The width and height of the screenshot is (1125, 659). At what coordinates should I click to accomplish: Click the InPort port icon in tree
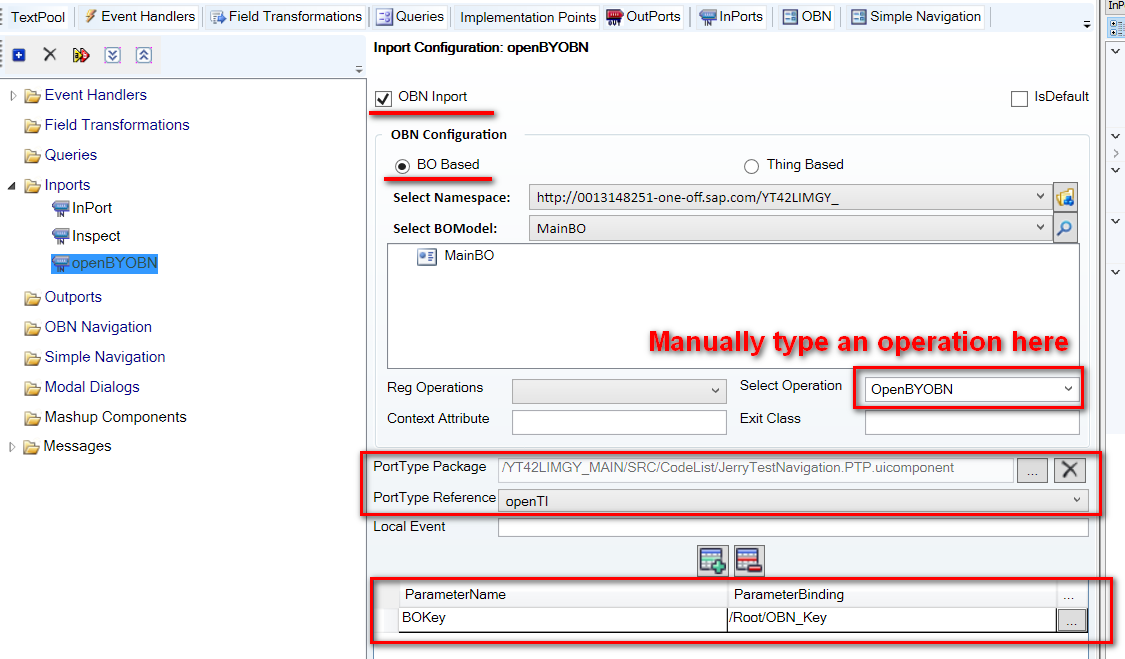(x=61, y=209)
